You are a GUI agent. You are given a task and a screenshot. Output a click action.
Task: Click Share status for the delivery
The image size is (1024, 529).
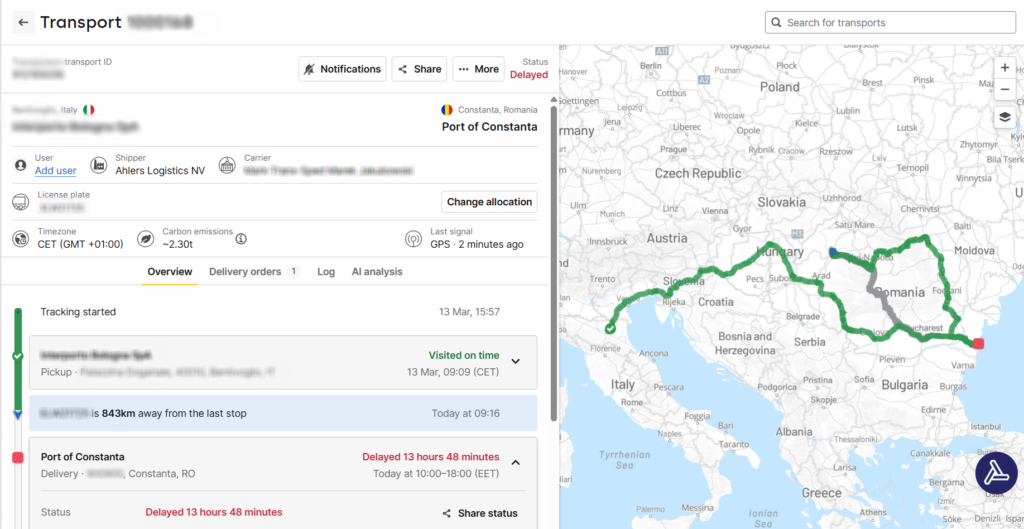[480, 513]
